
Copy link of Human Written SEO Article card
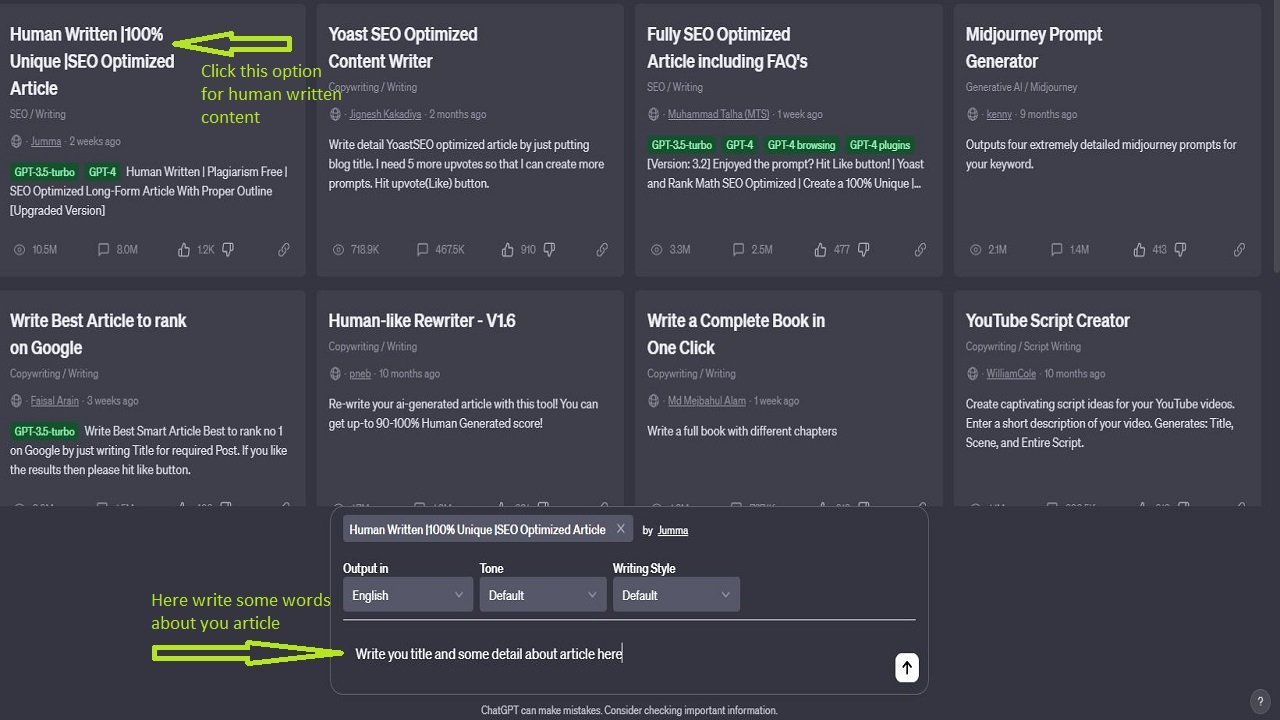point(284,249)
